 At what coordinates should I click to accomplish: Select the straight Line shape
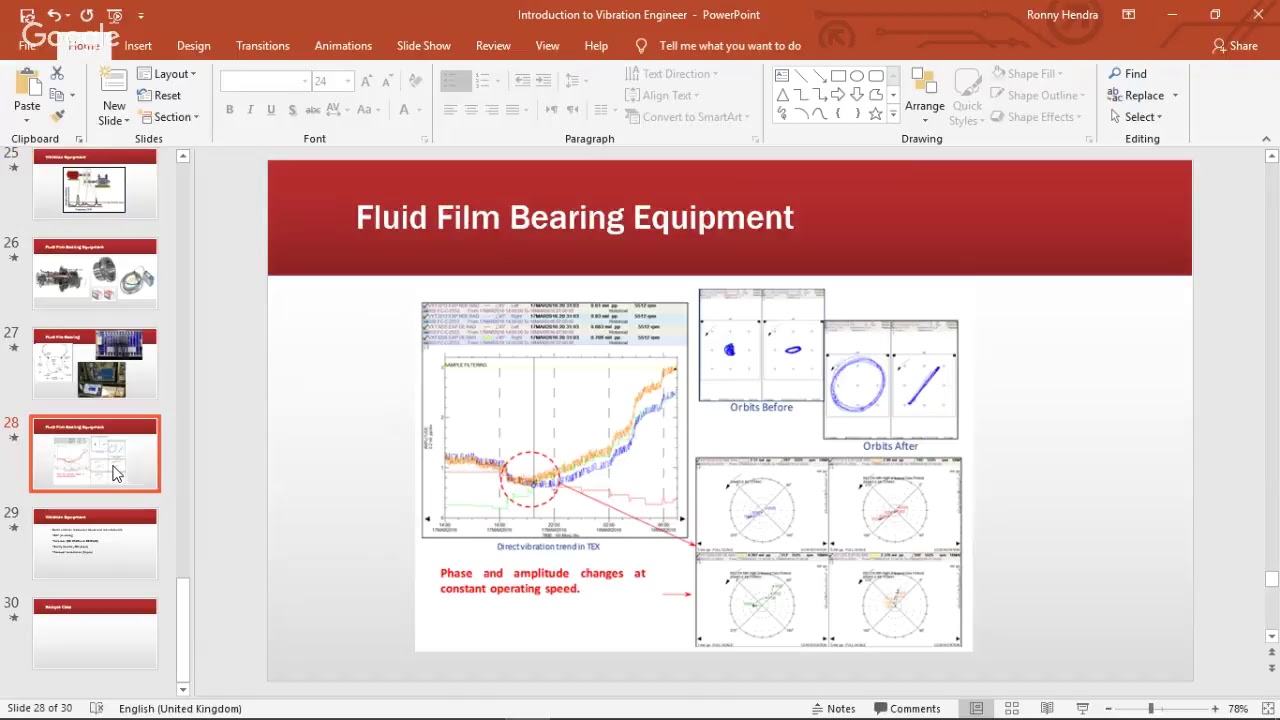tap(801, 76)
